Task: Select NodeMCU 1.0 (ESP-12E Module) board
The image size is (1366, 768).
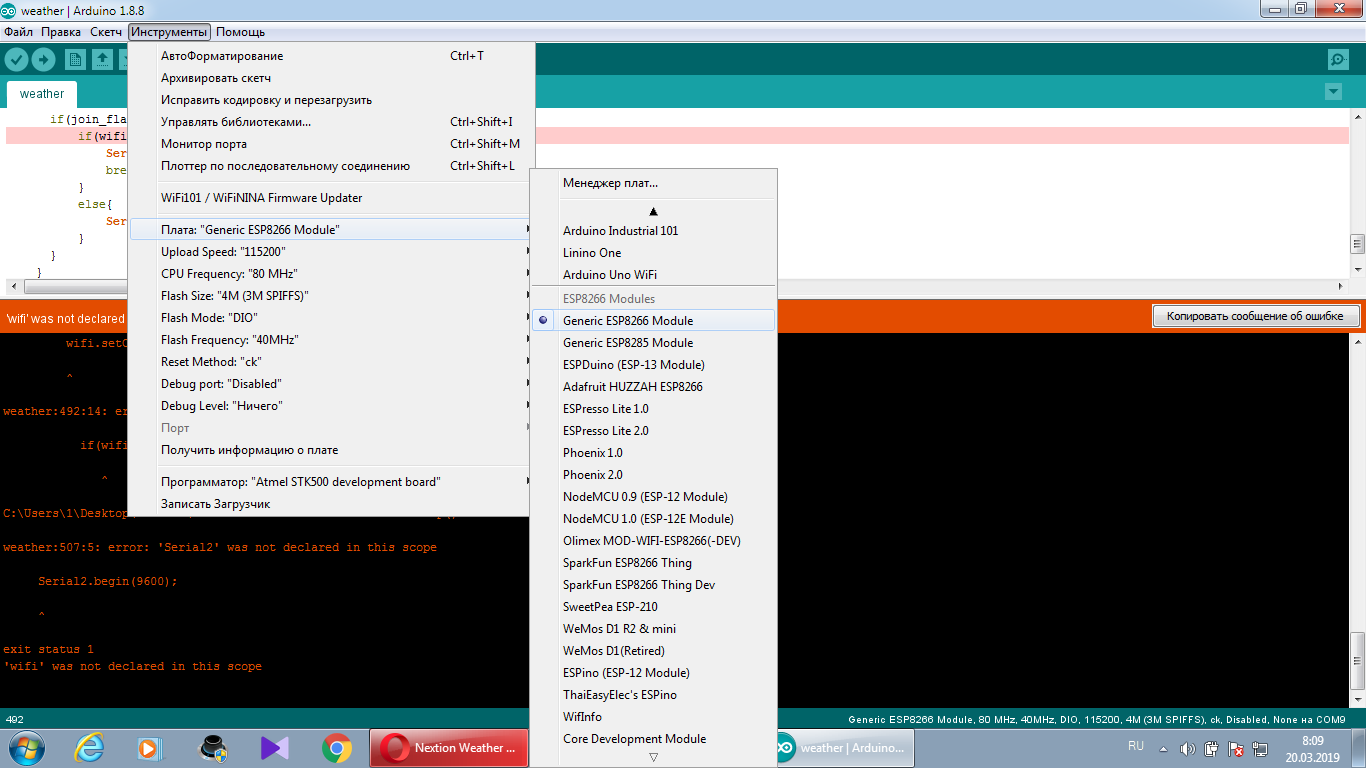Action: [653, 519]
